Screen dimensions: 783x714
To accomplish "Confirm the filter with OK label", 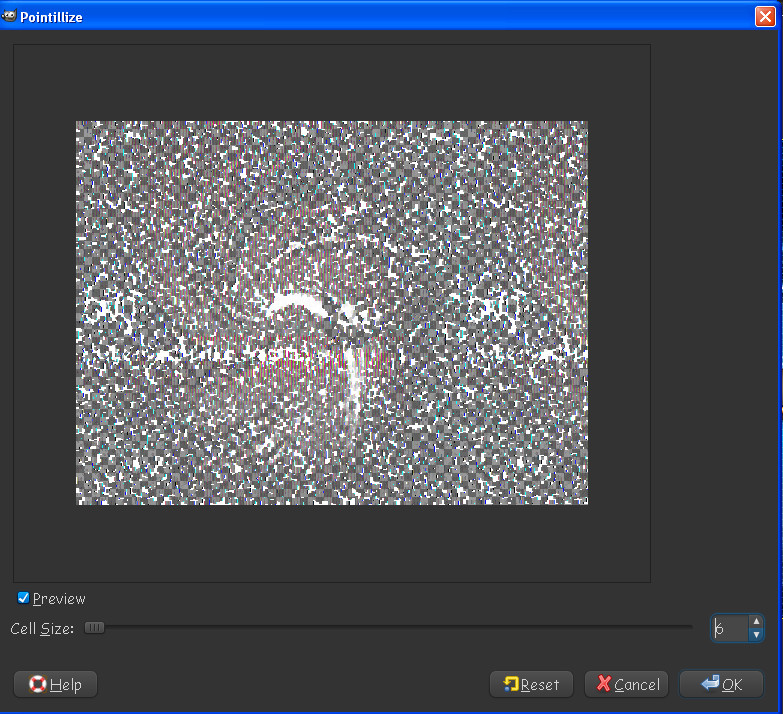I will coord(732,685).
